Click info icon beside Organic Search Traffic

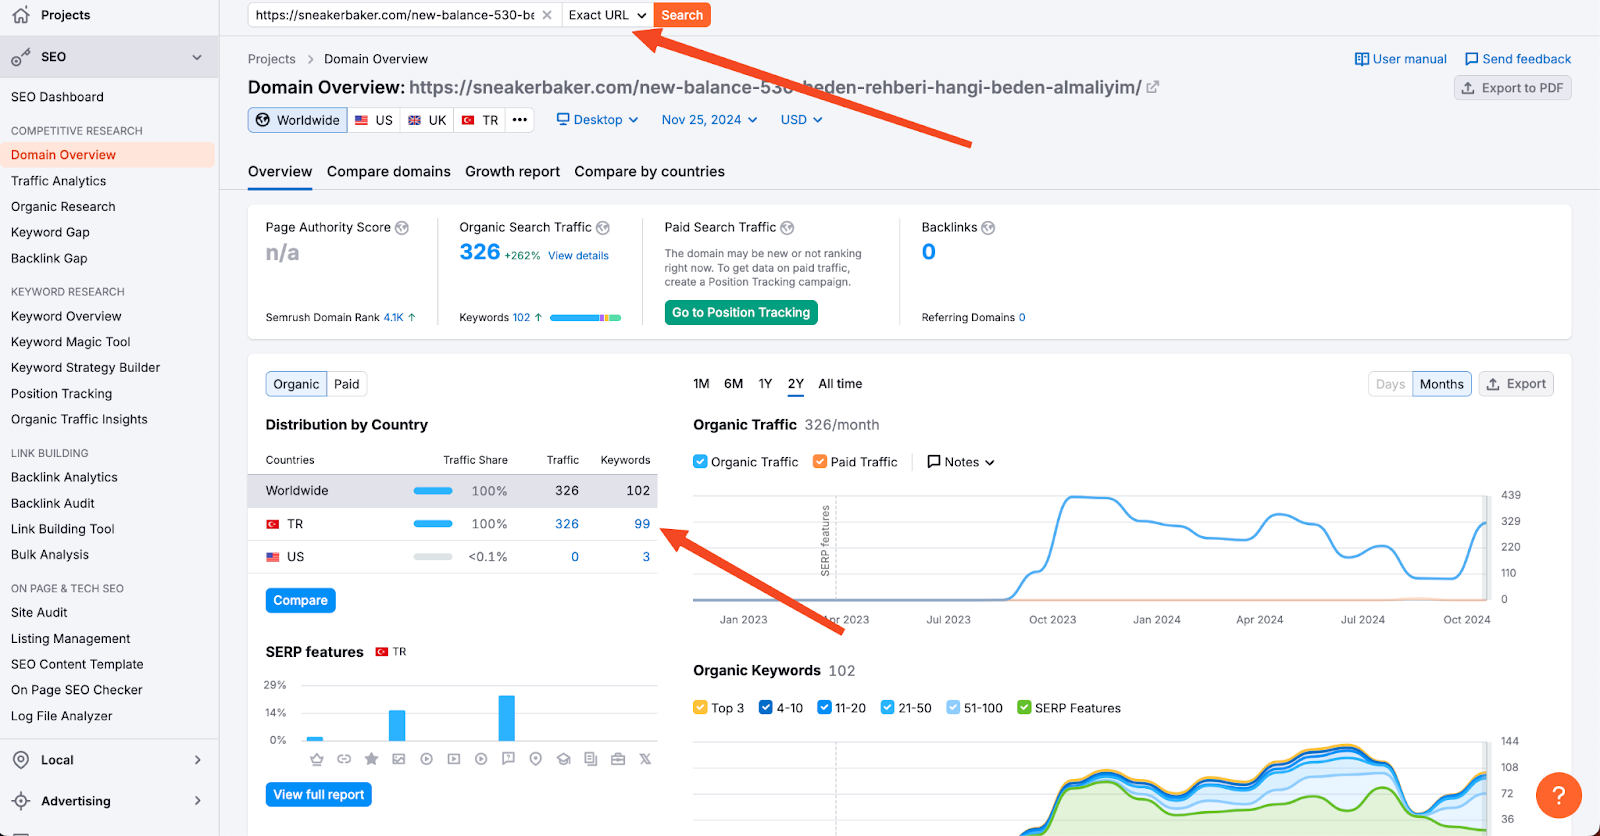click(x=603, y=228)
